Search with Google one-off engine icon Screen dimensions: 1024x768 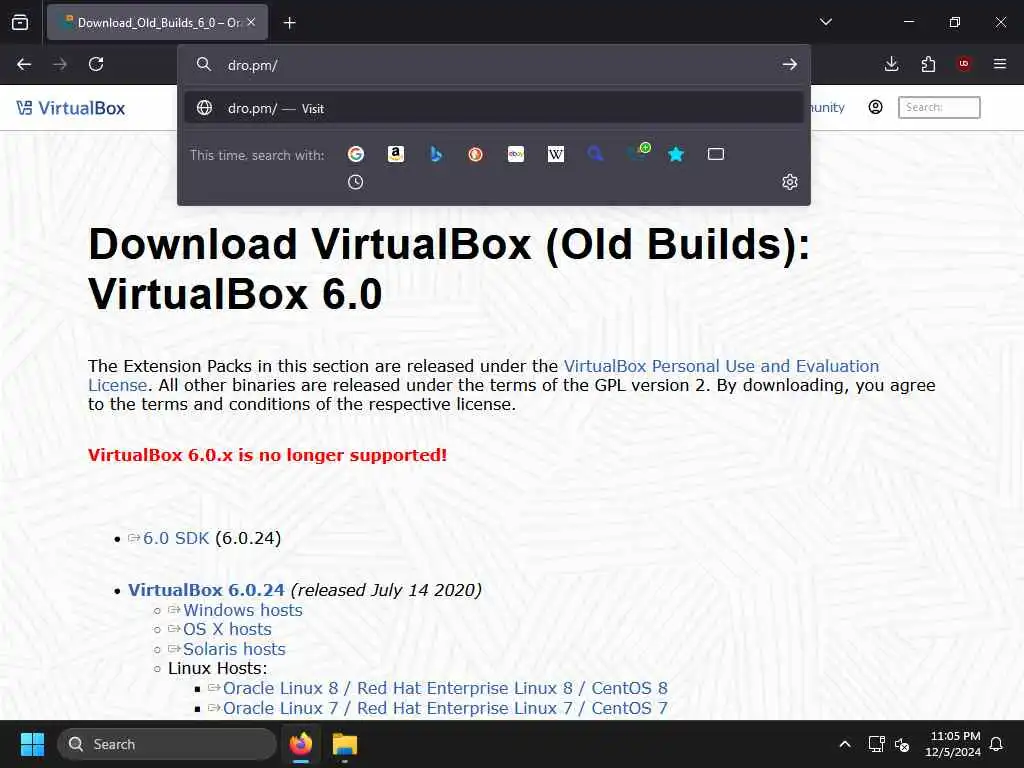pyautogui.click(x=356, y=154)
